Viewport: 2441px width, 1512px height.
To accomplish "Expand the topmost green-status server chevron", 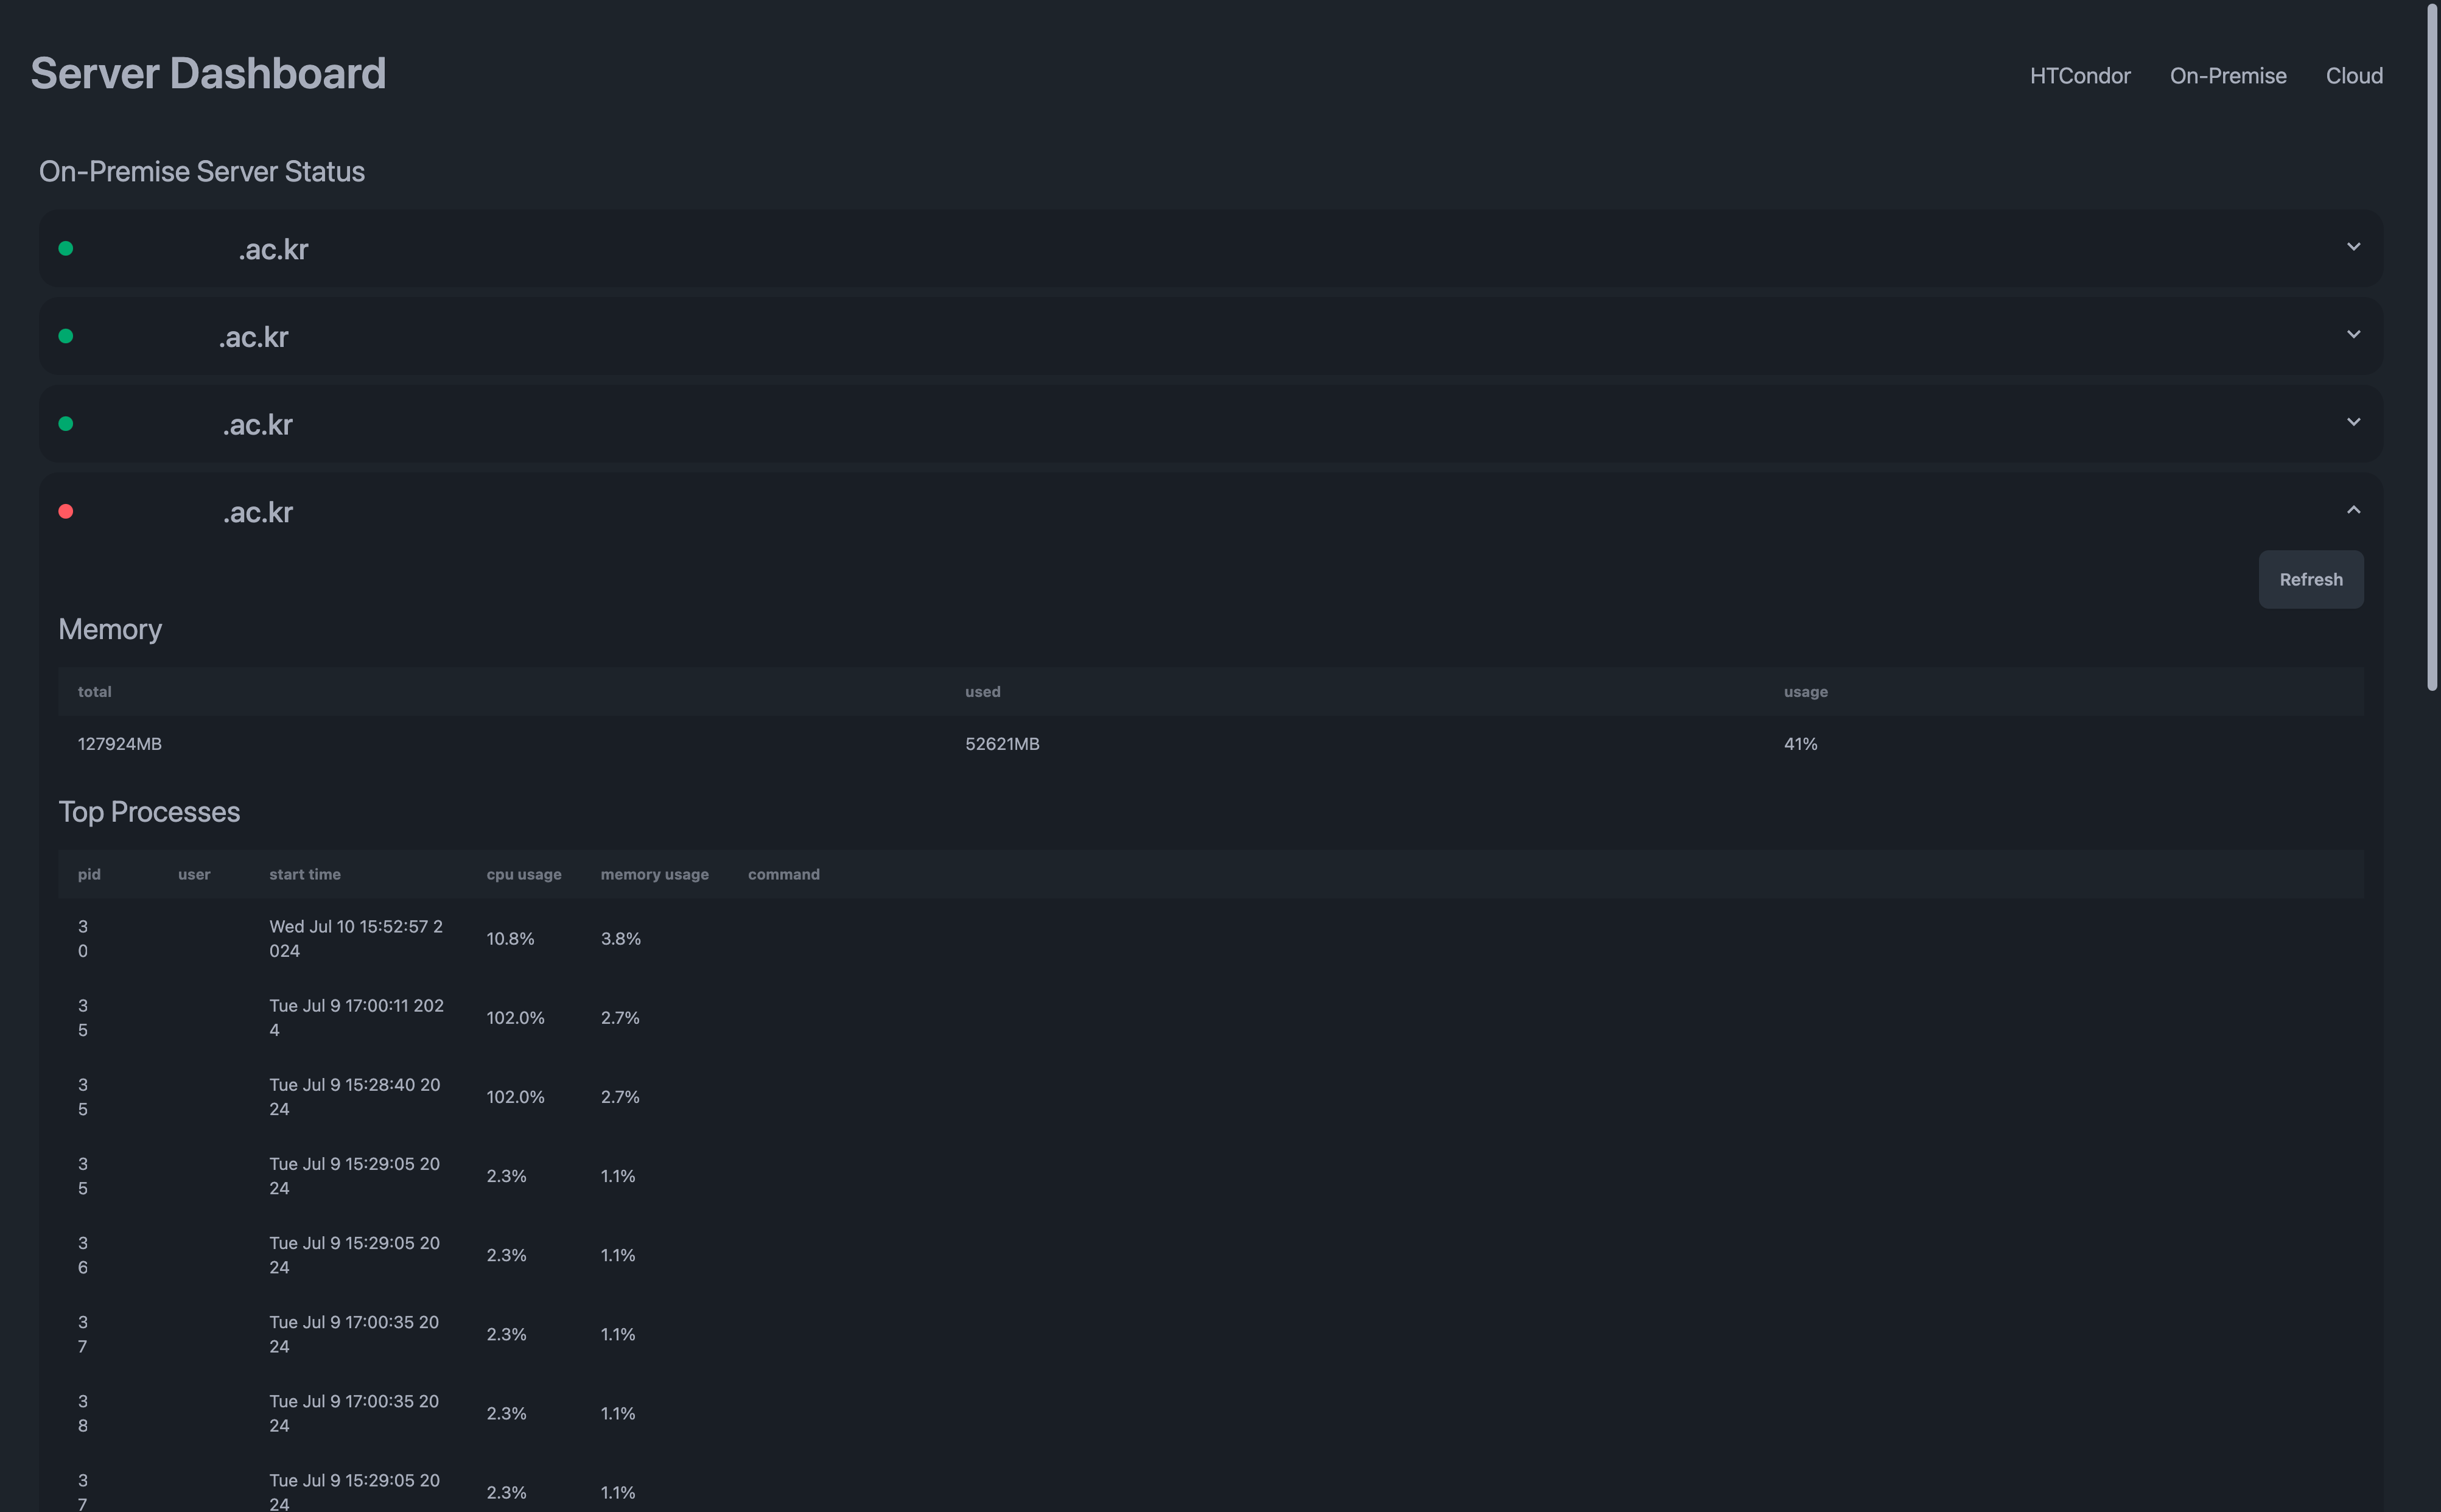I will 2353,247.
